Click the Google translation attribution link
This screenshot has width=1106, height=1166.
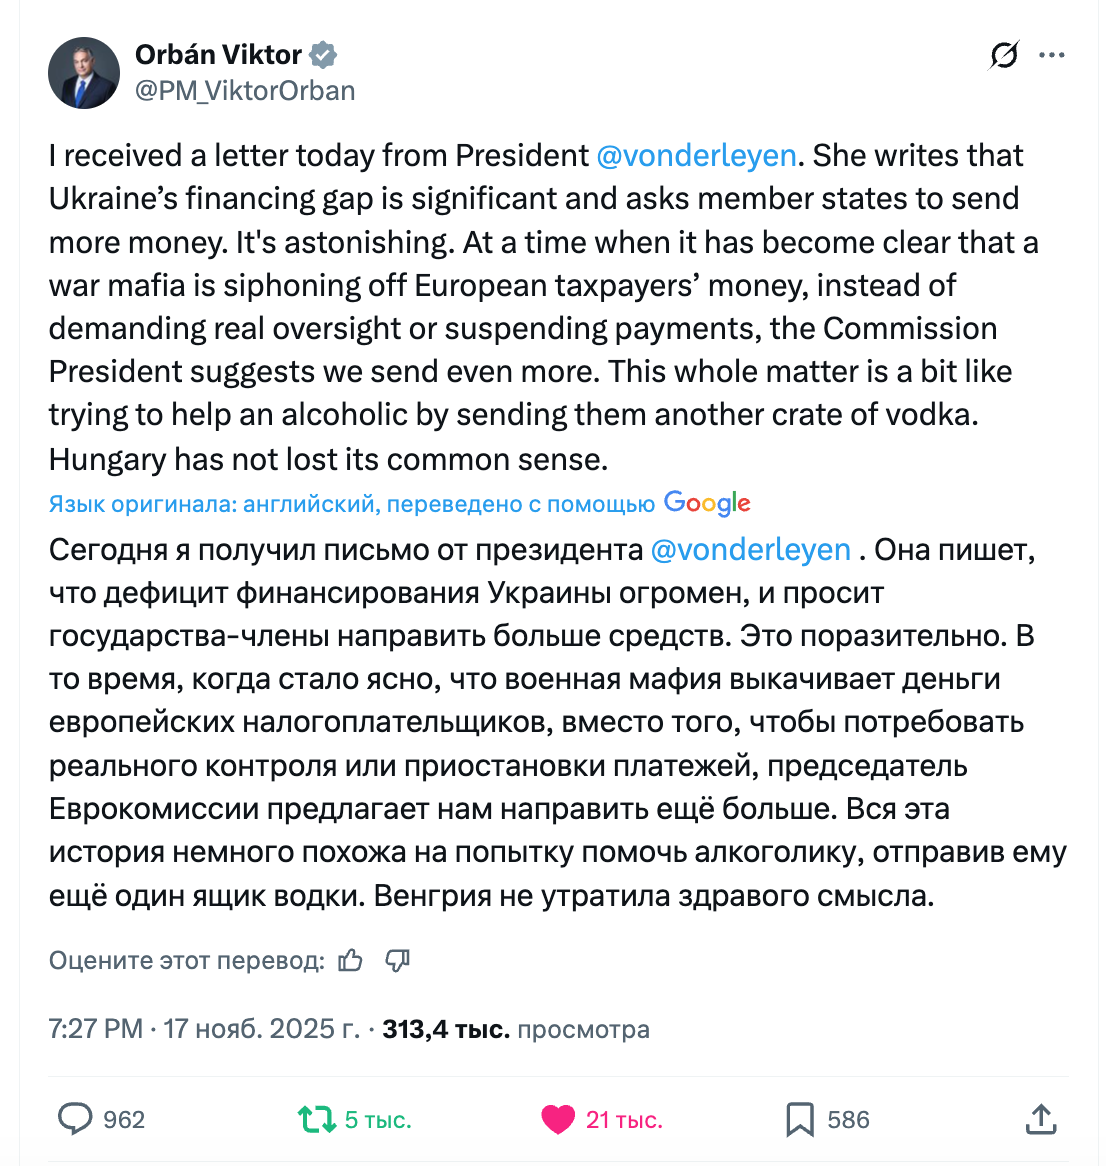pyautogui.click(x=707, y=503)
